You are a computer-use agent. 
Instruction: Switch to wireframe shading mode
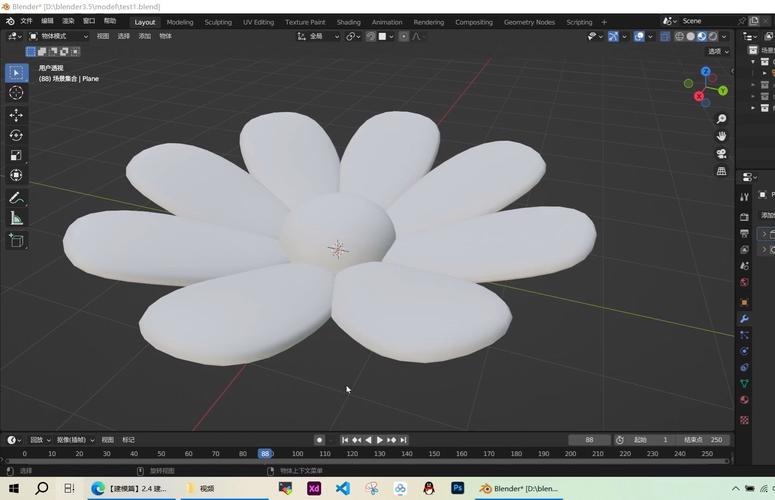[x=680, y=37]
